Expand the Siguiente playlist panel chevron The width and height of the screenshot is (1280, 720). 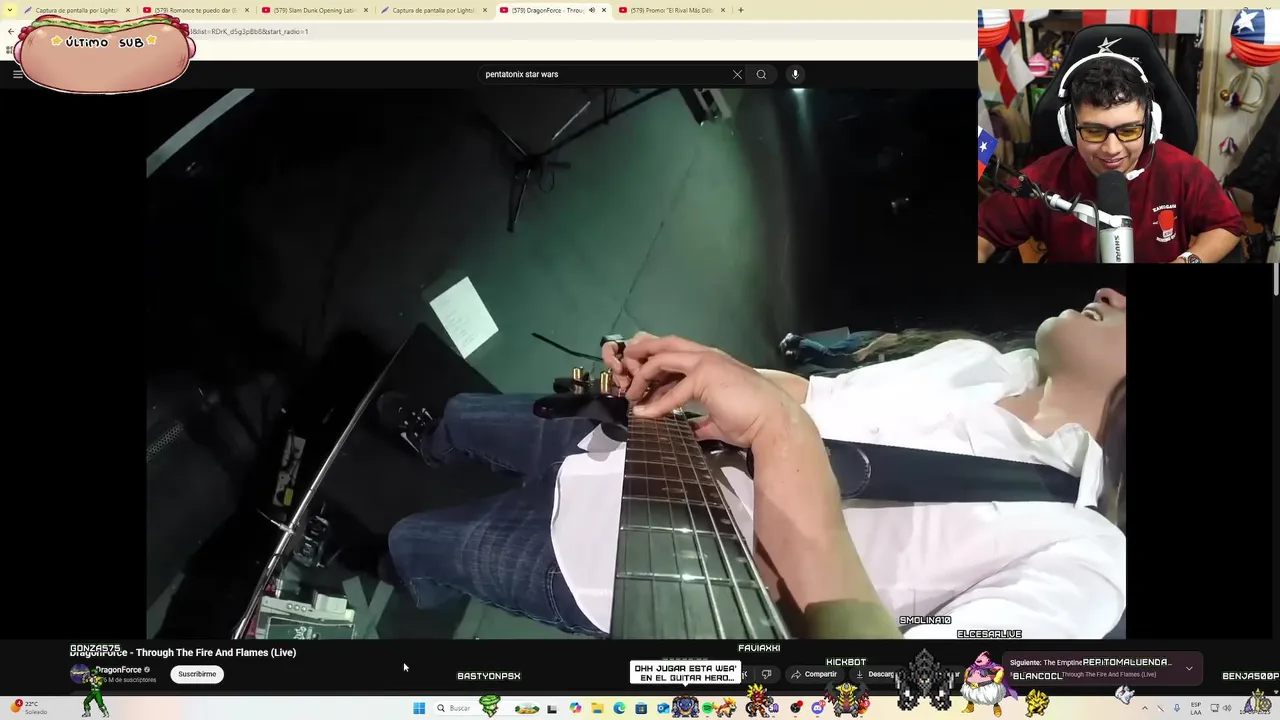[x=1189, y=668]
